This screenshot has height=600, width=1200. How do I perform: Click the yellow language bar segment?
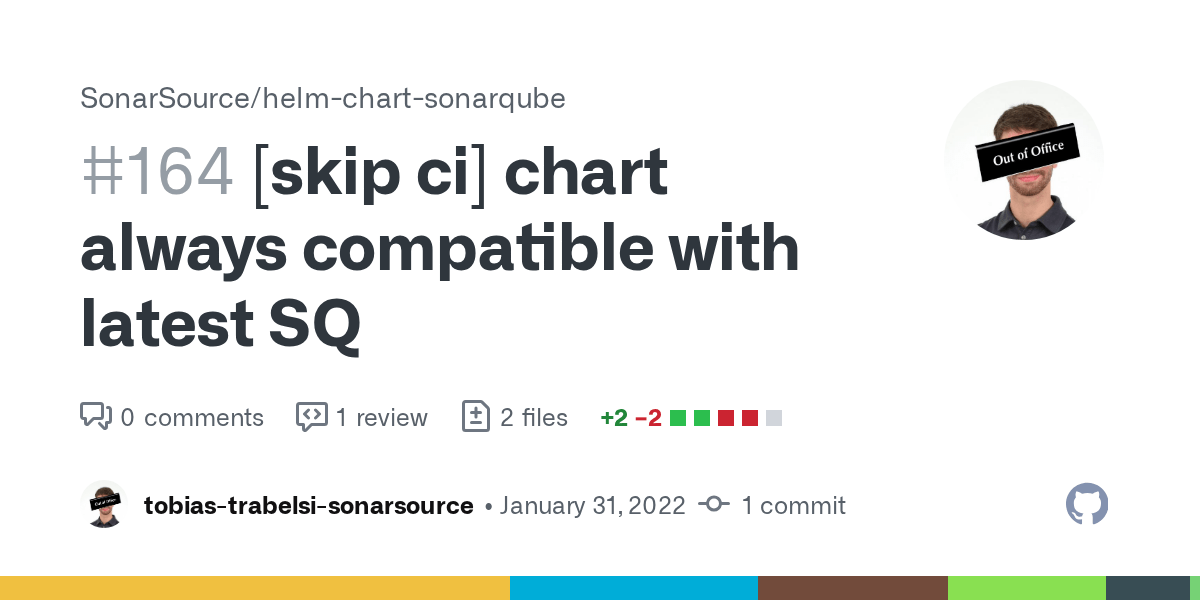(x=255, y=587)
